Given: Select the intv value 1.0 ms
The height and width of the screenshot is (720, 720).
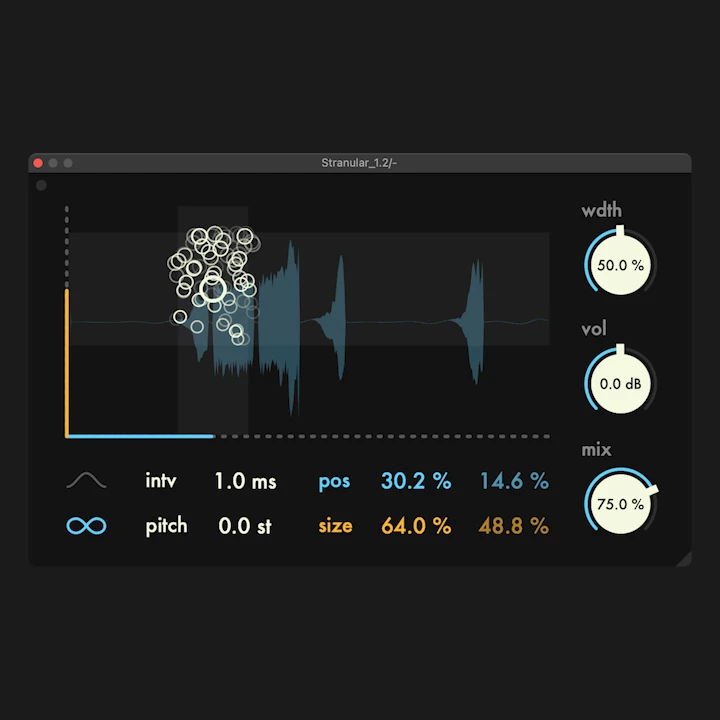Looking at the screenshot, I should pos(245,481).
